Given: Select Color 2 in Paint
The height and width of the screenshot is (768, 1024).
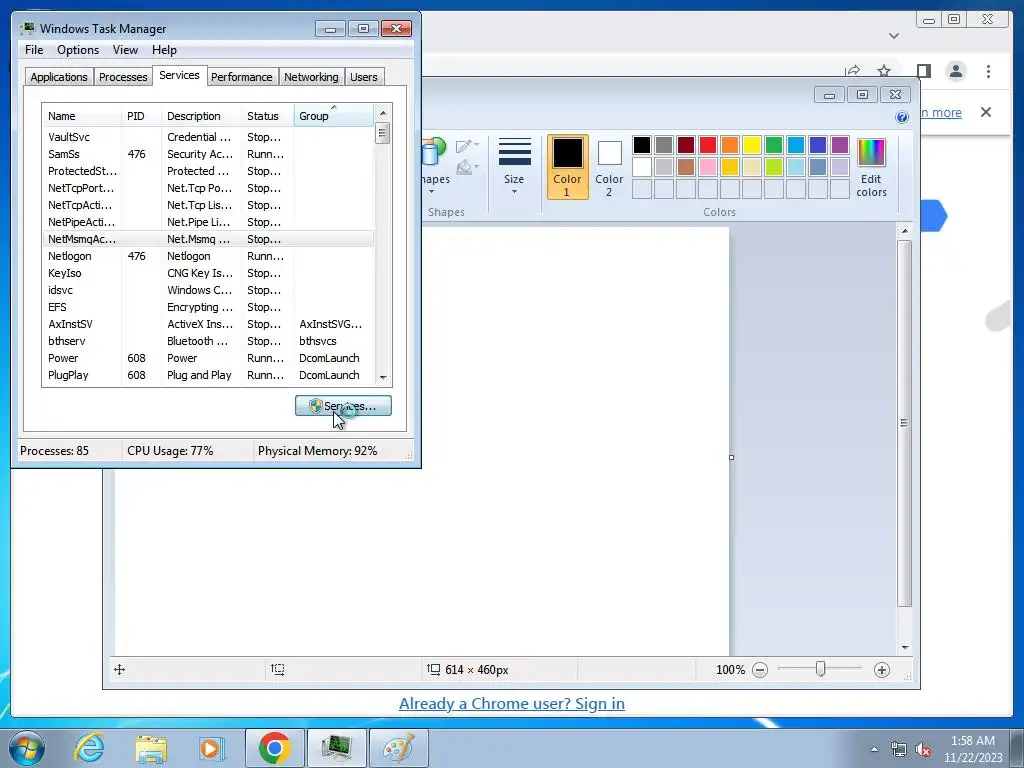Looking at the screenshot, I should tap(609, 167).
